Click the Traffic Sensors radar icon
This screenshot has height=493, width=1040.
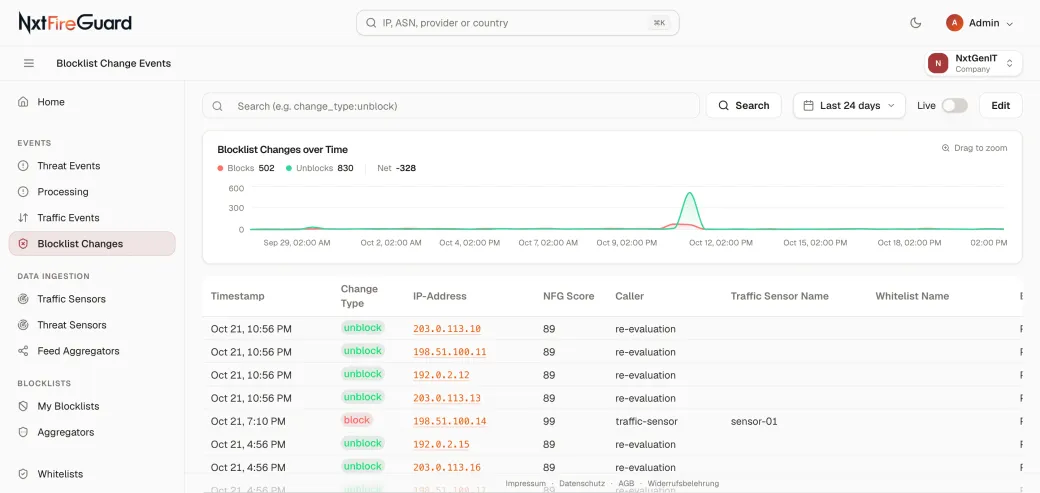(x=23, y=299)
